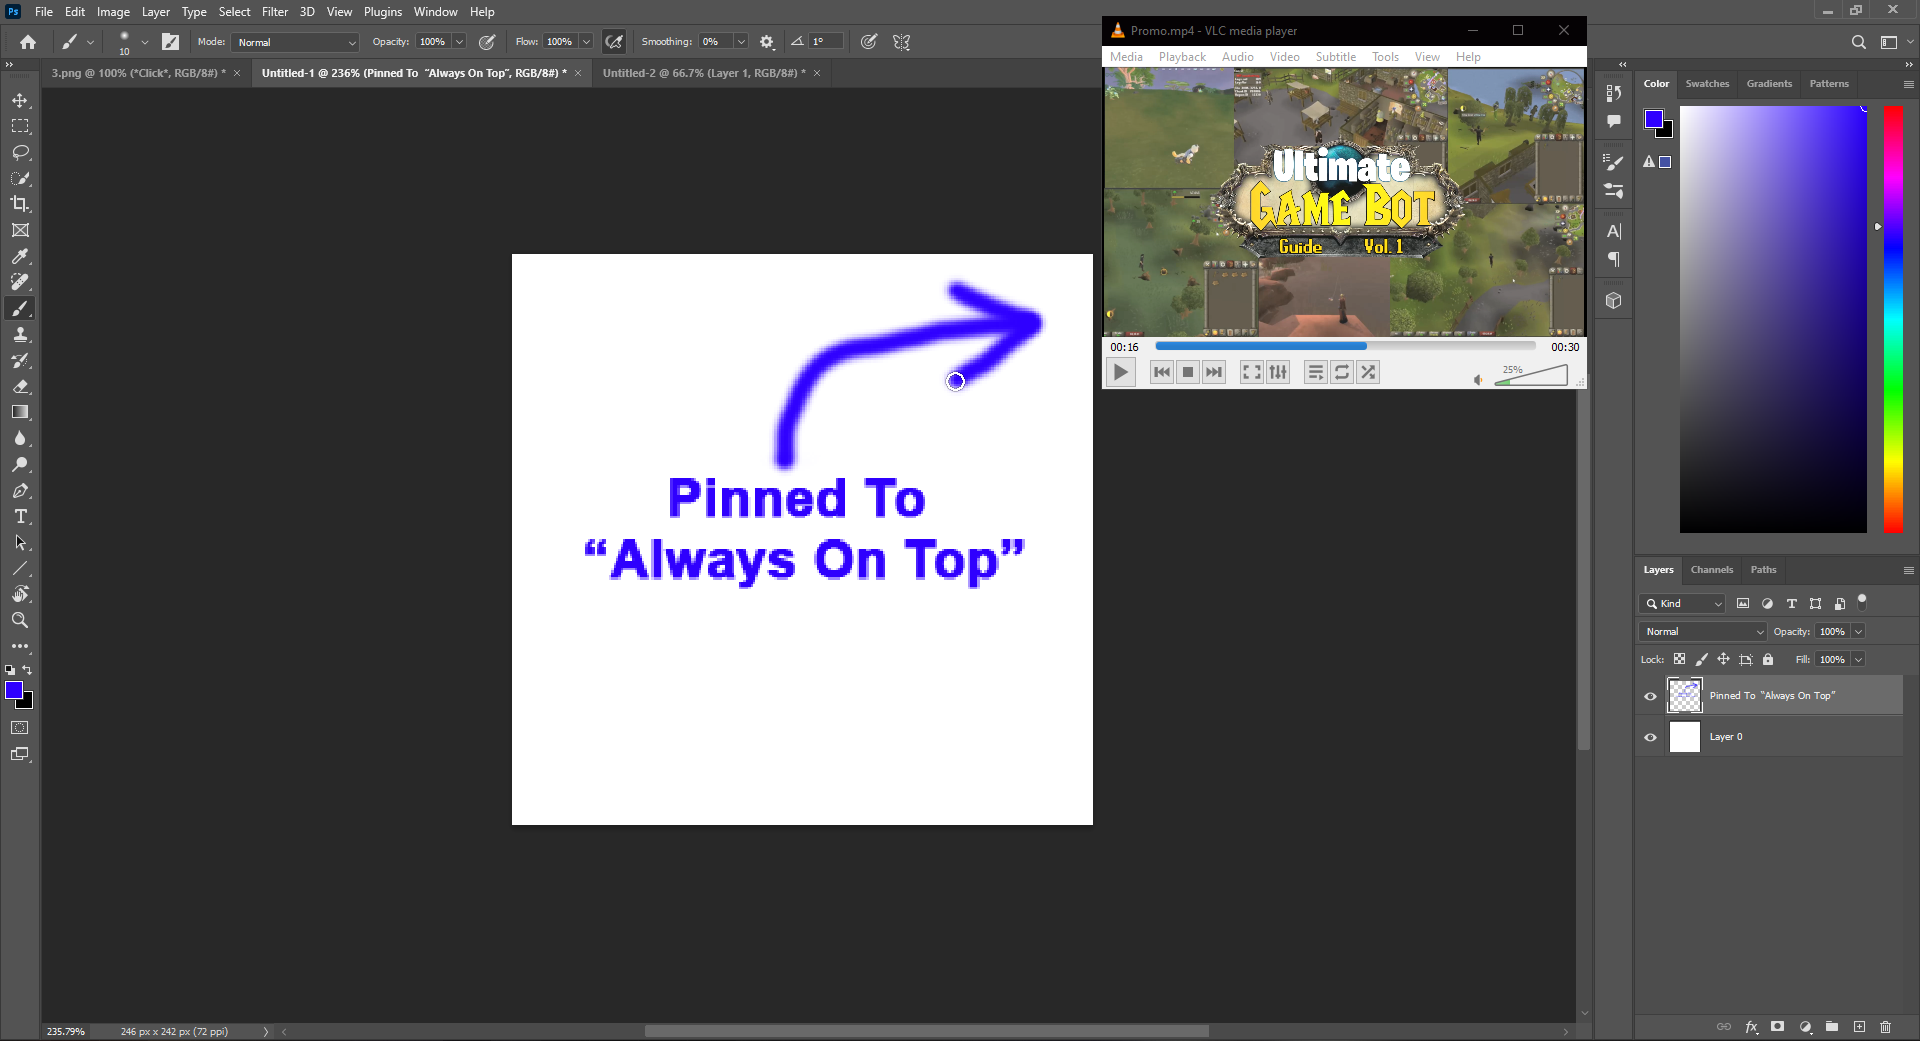Swap foreground and background colors
This screenshot has width=1920, height=1041.
(x=28, y=670)
